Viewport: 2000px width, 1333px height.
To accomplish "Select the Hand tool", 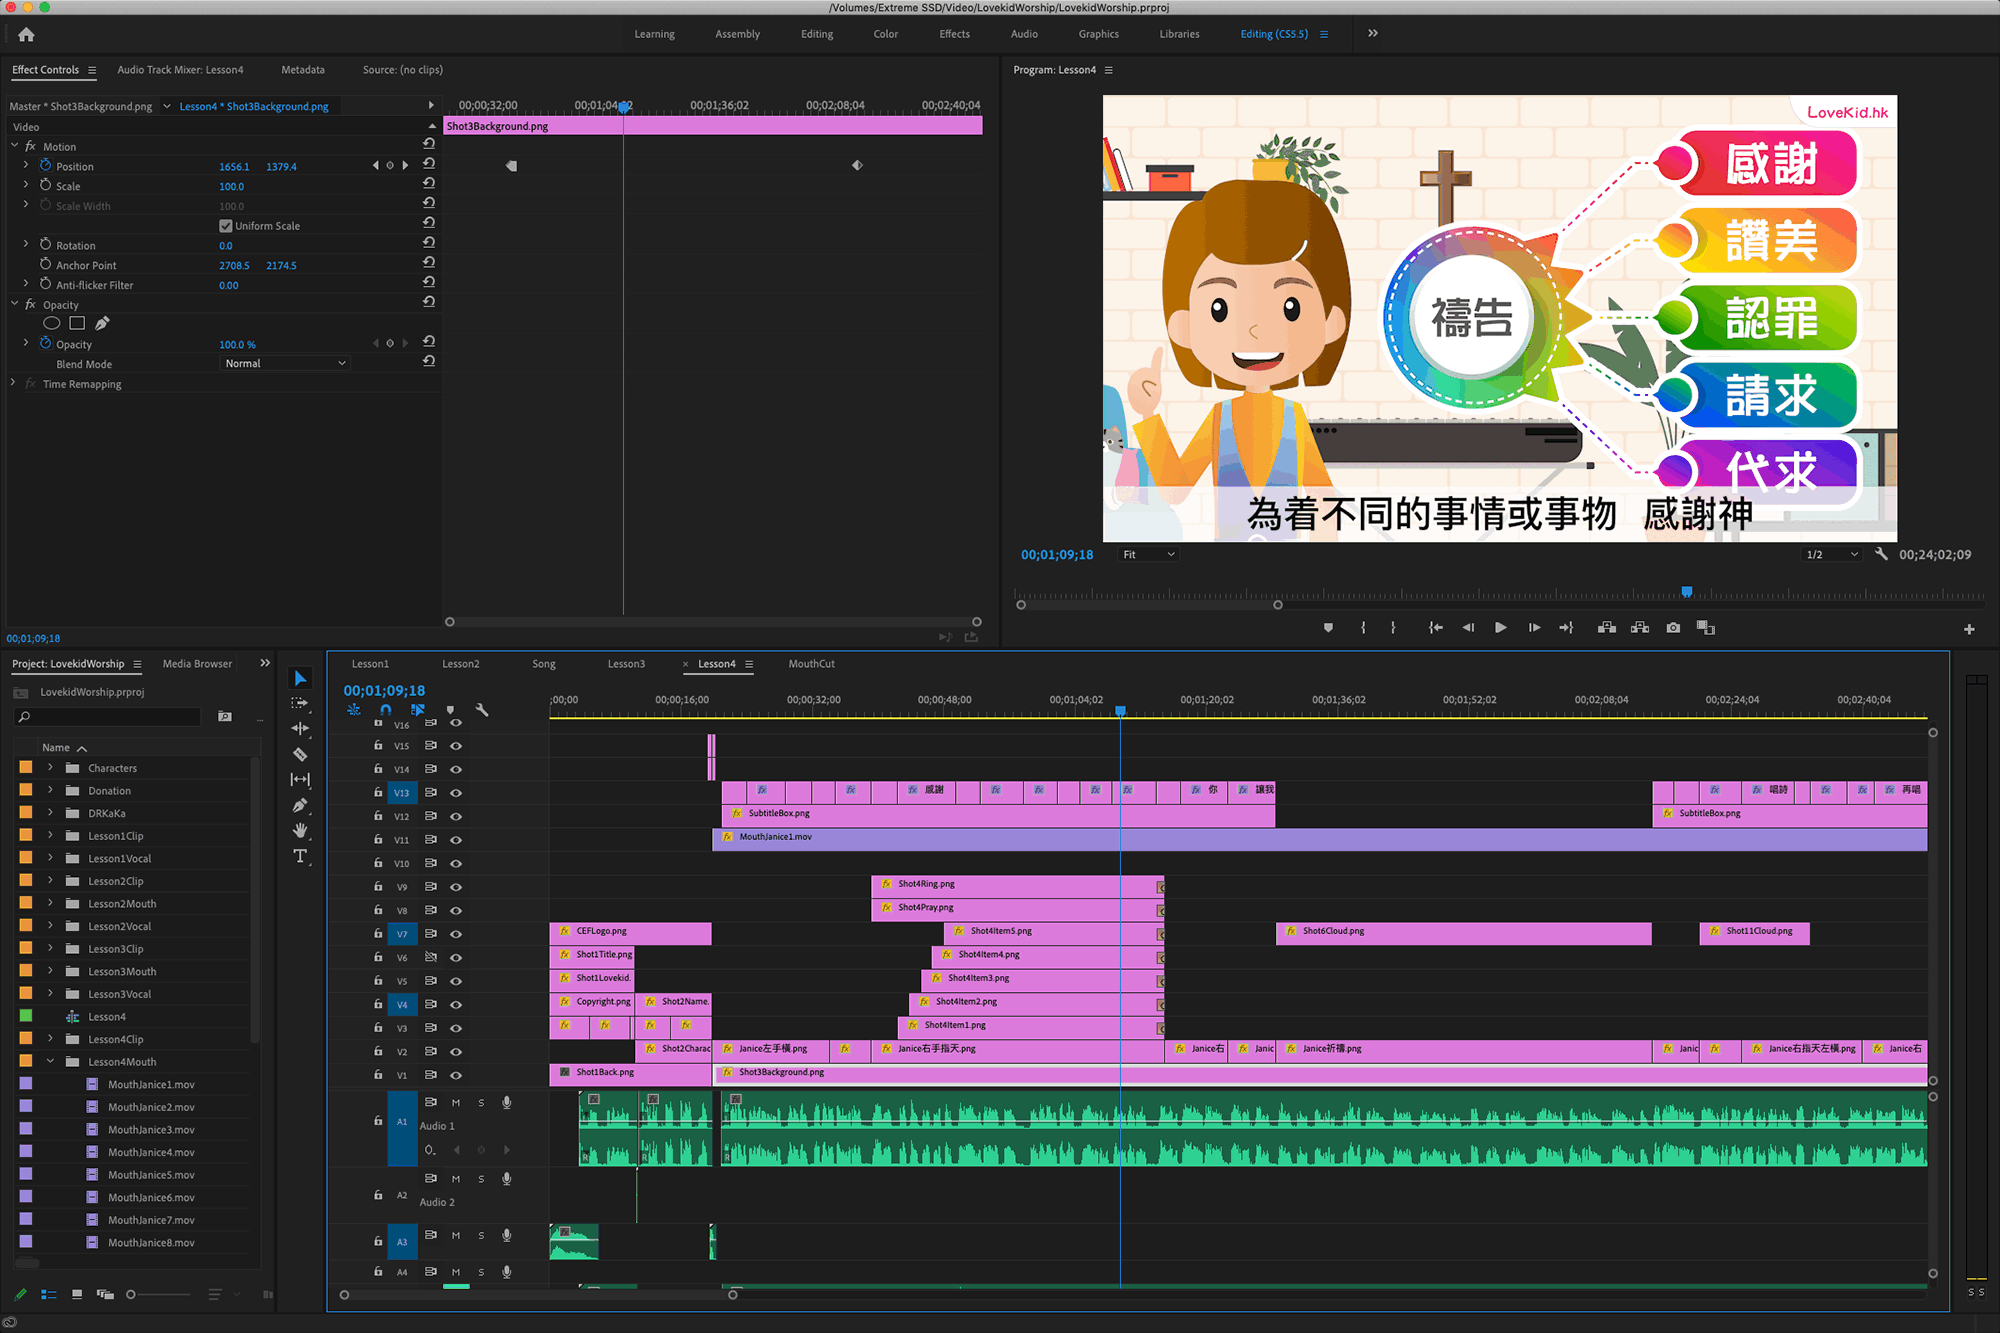I will [300, 830].
